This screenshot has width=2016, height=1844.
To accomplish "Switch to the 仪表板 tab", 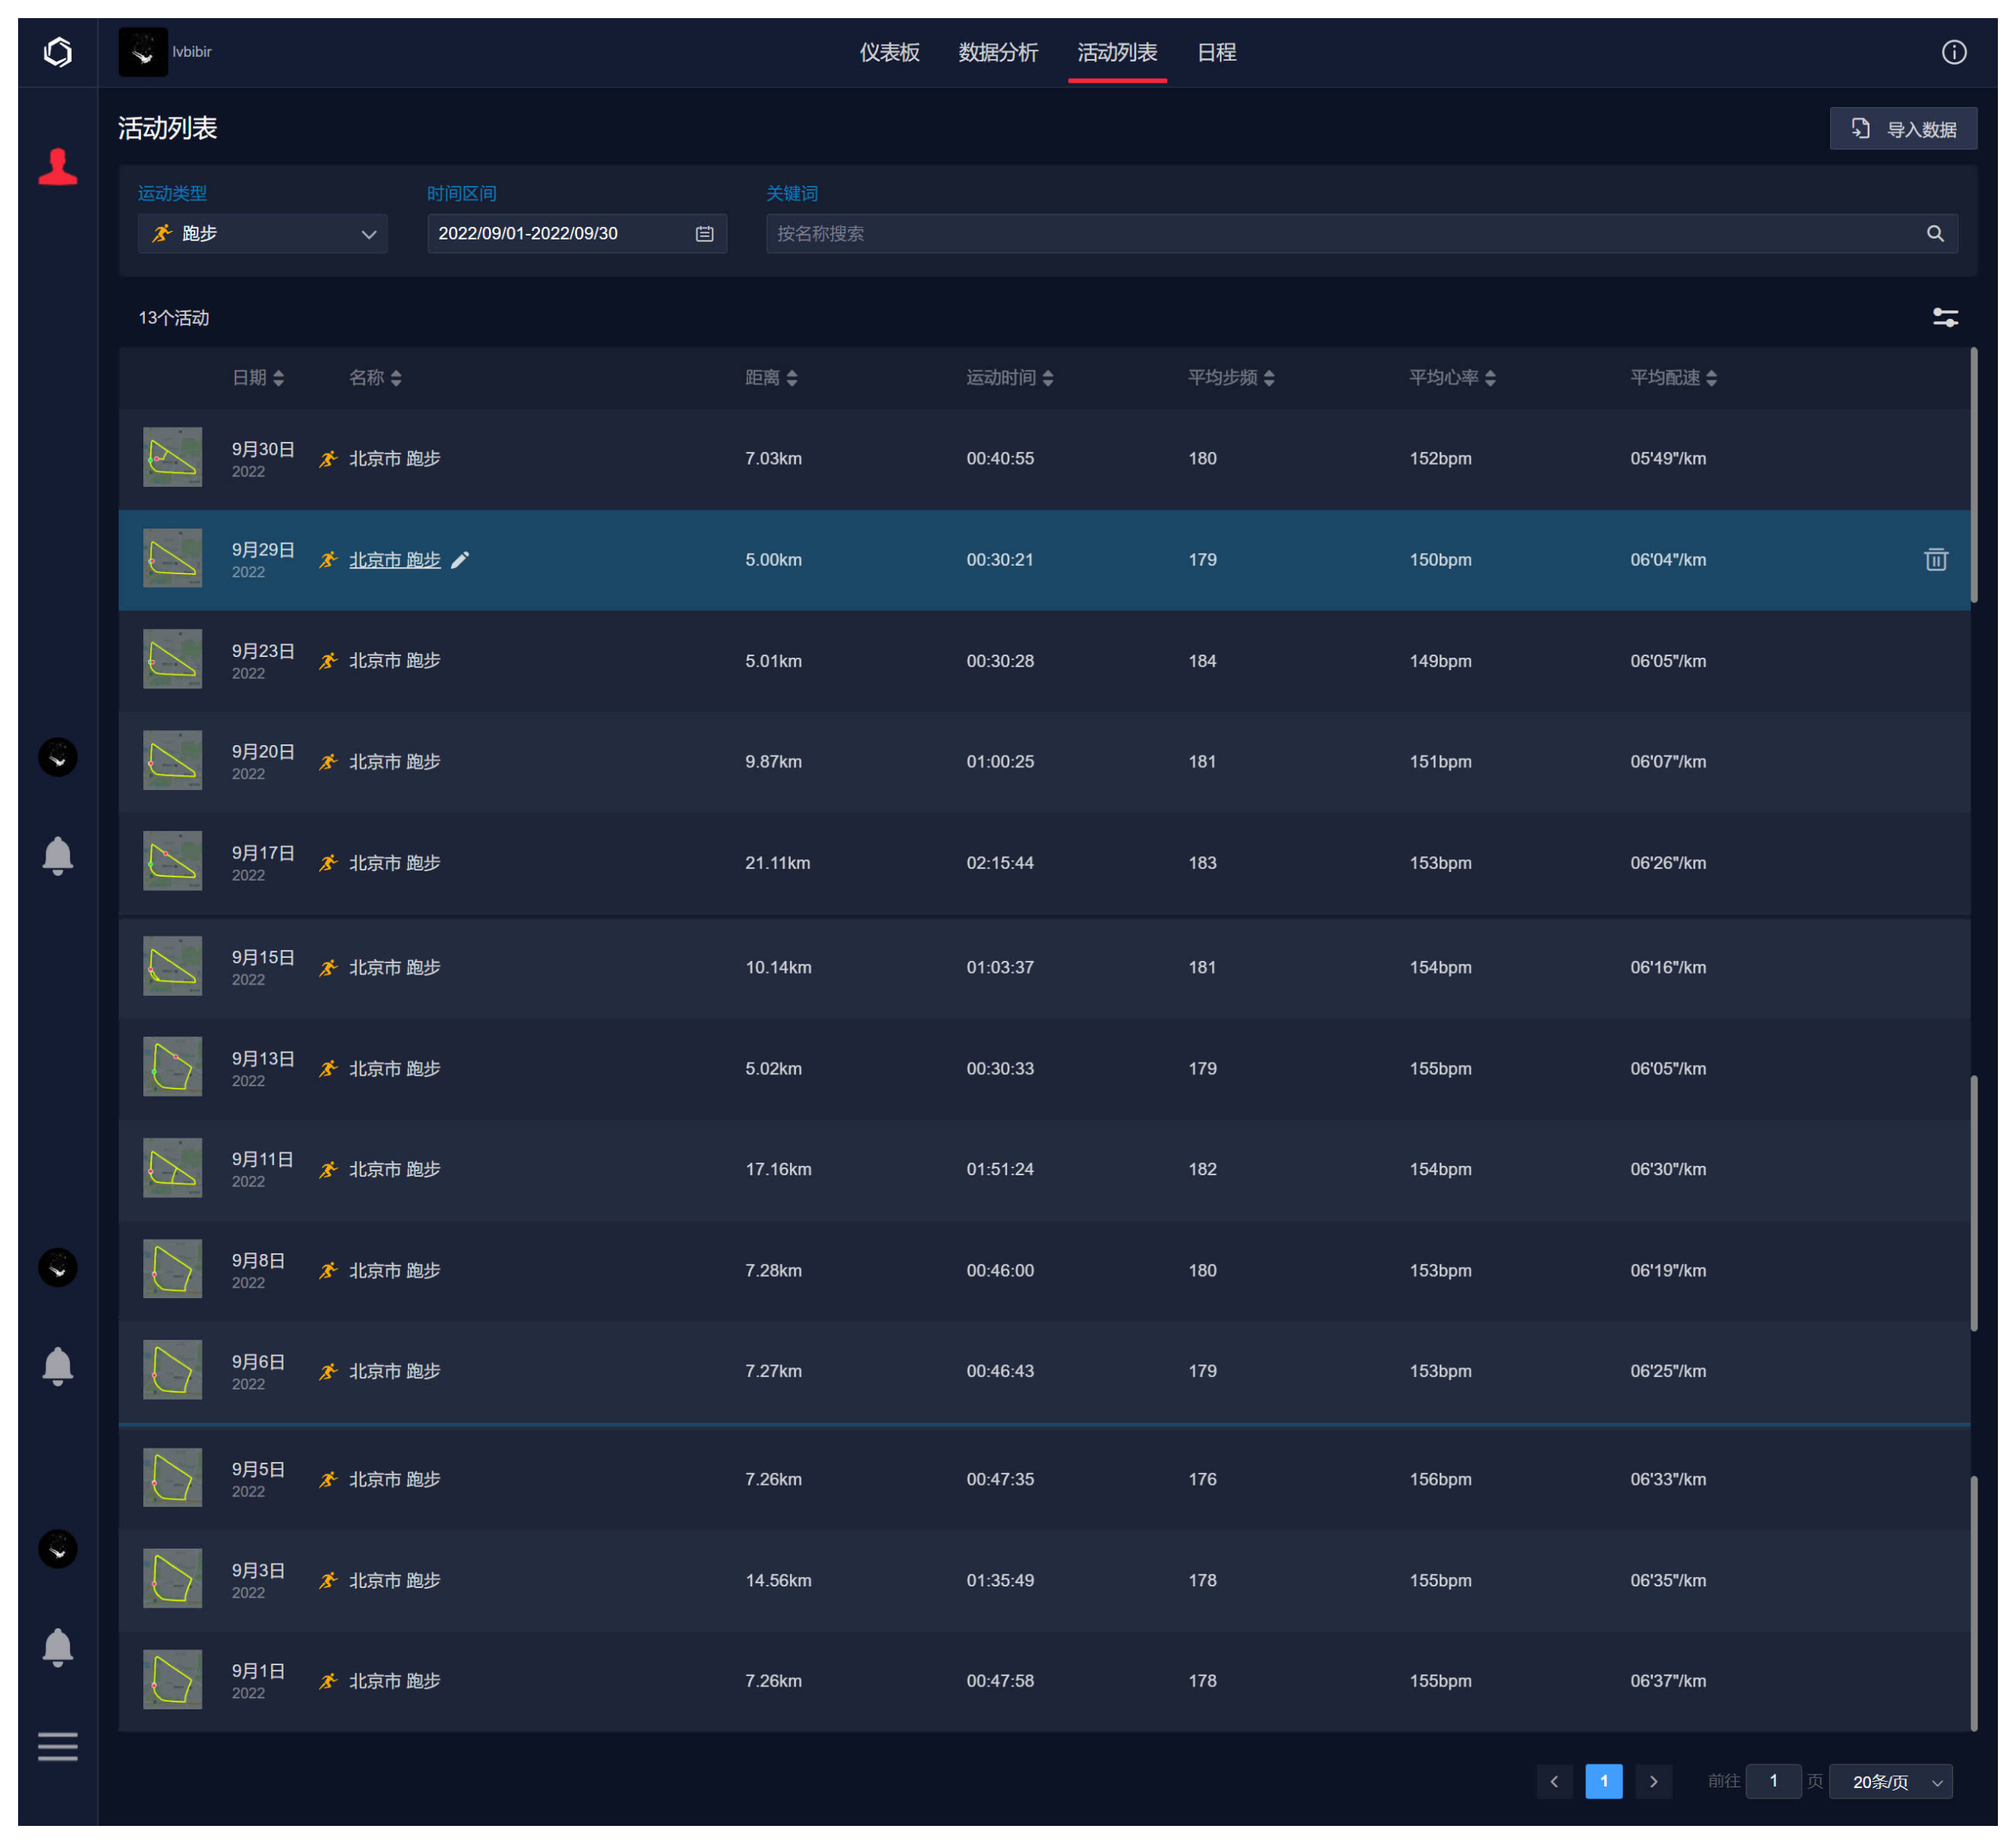I will coord(889,52).
